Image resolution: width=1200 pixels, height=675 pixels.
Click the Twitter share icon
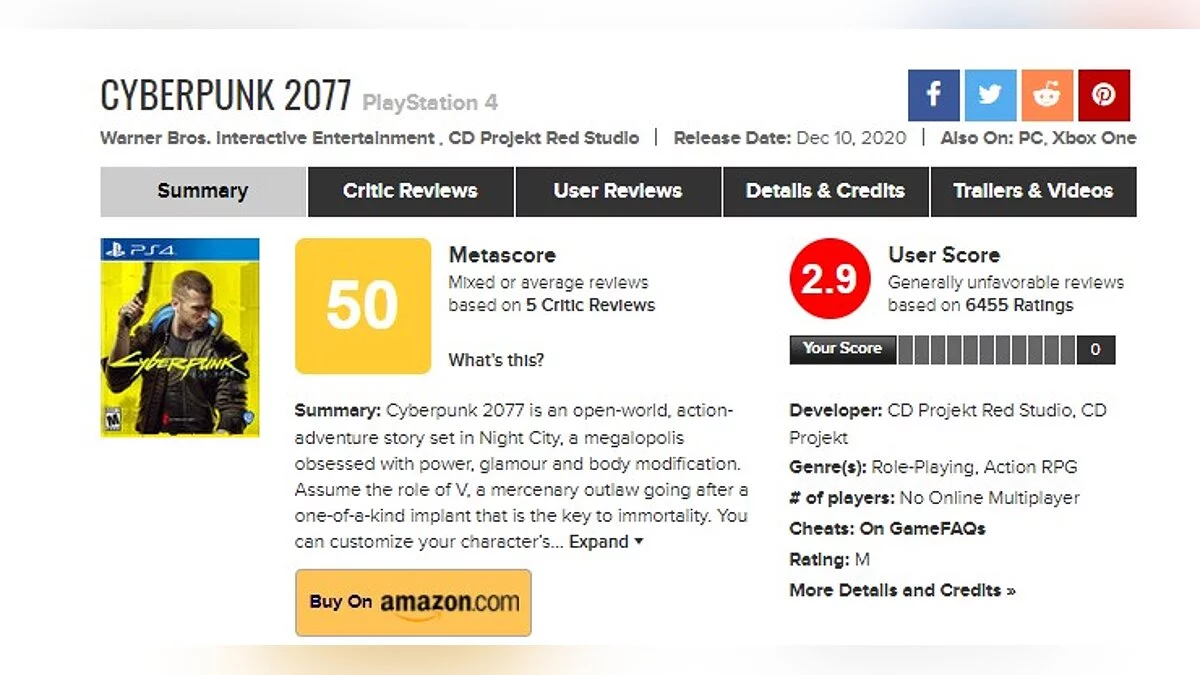[990, 95]
